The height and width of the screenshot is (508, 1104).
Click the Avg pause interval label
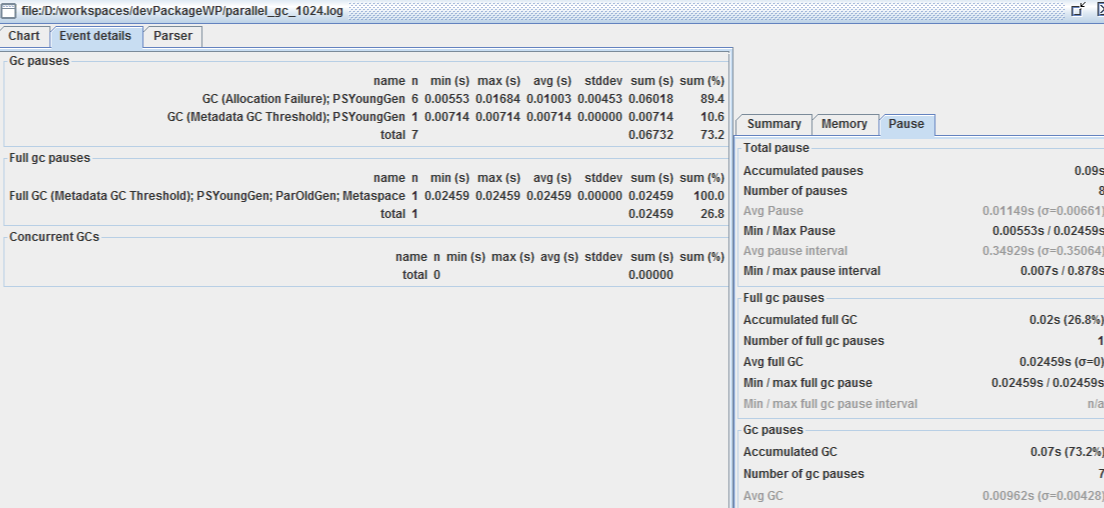[795, 251]
